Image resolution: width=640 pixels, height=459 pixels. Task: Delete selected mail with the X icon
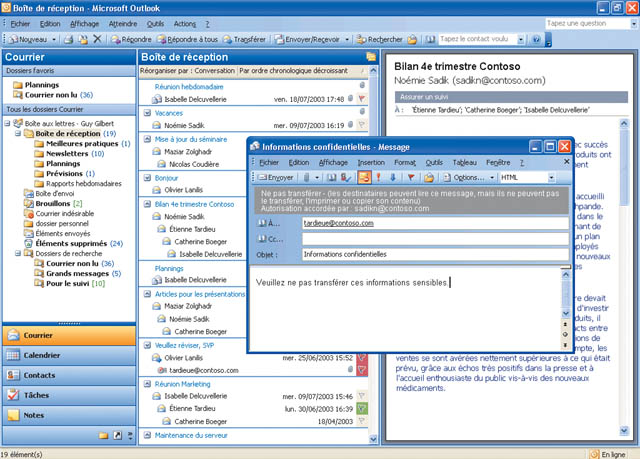point(97,39)
